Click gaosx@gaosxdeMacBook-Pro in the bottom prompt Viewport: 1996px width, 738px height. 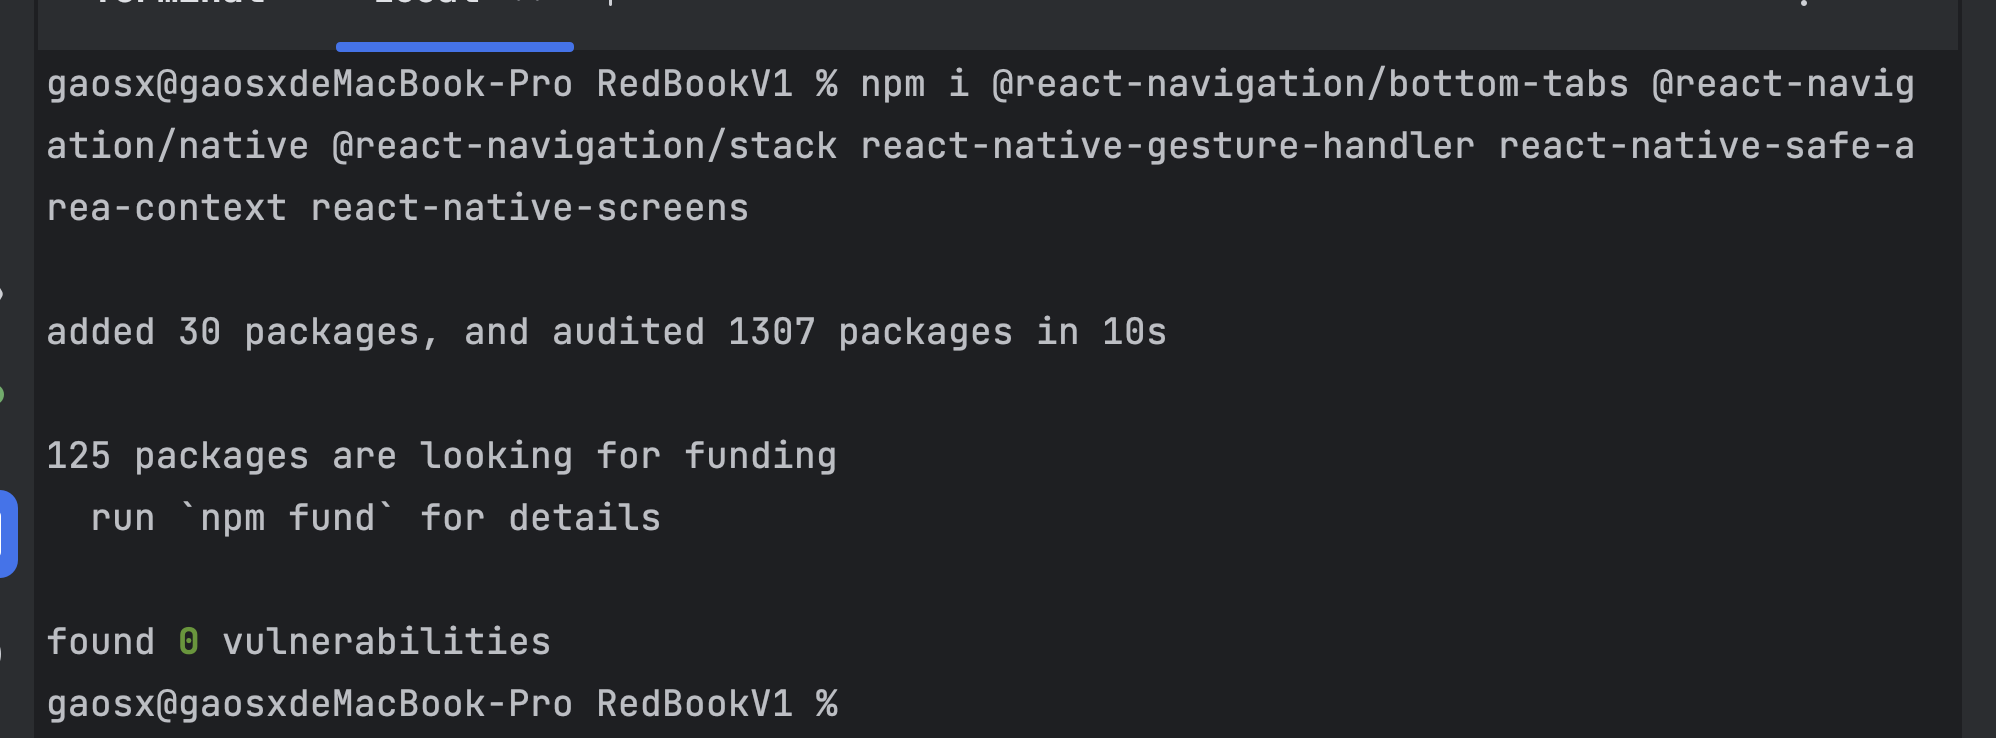309,704
